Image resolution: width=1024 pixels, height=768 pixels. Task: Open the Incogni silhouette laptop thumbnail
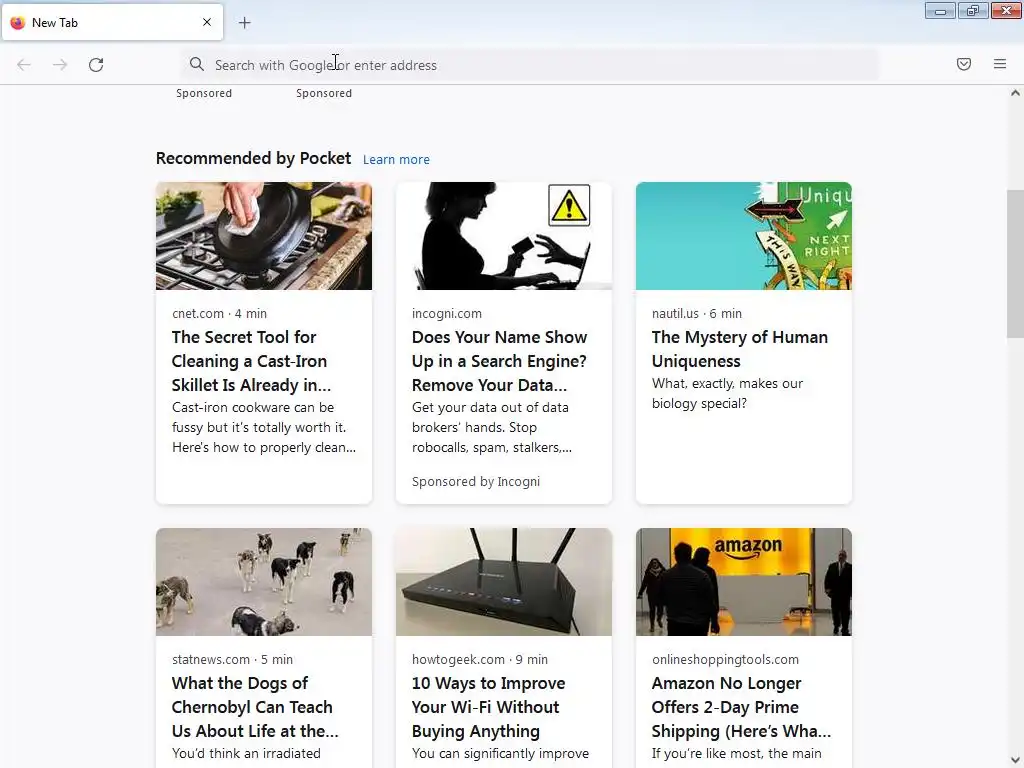click(x=504, y=236)
